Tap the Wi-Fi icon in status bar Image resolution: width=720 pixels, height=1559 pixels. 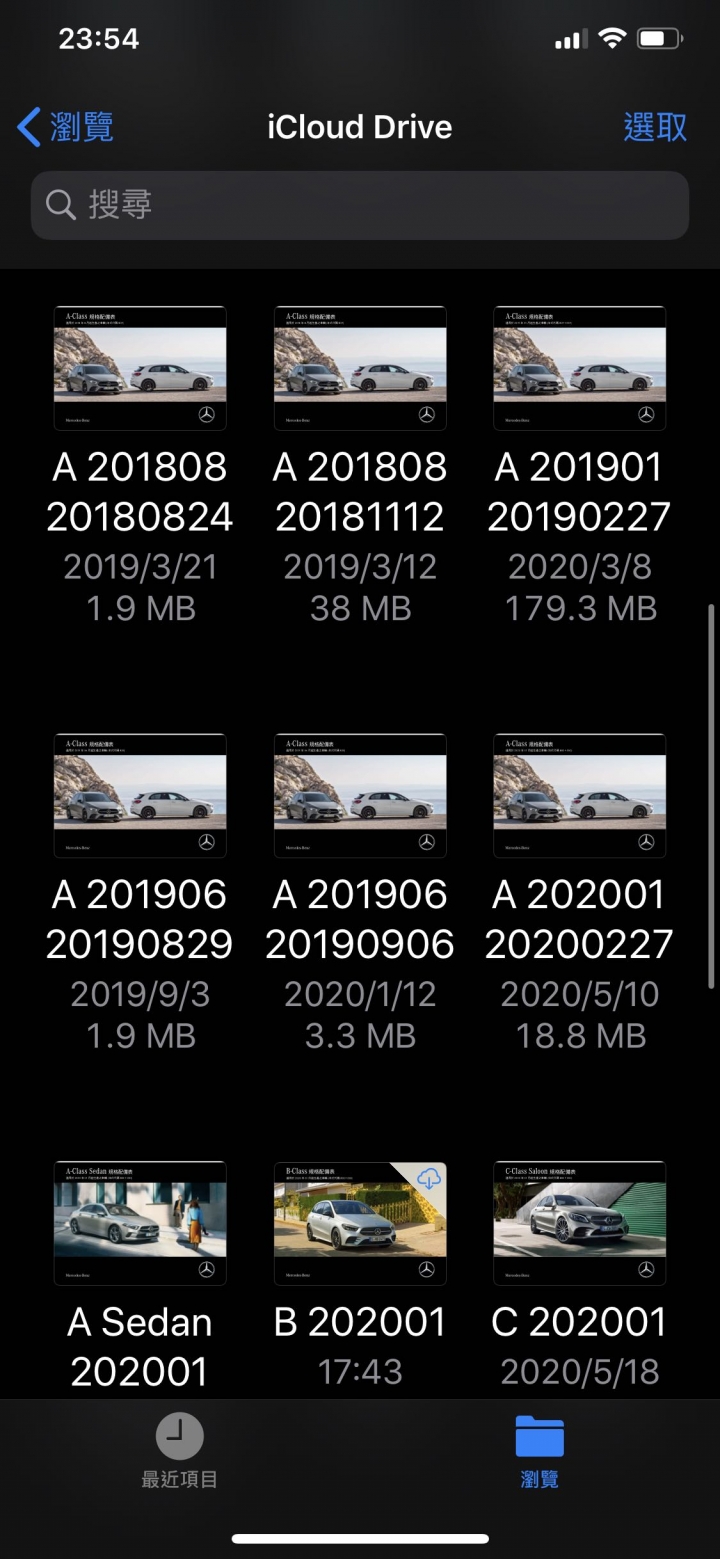click(x=611, y=39)
